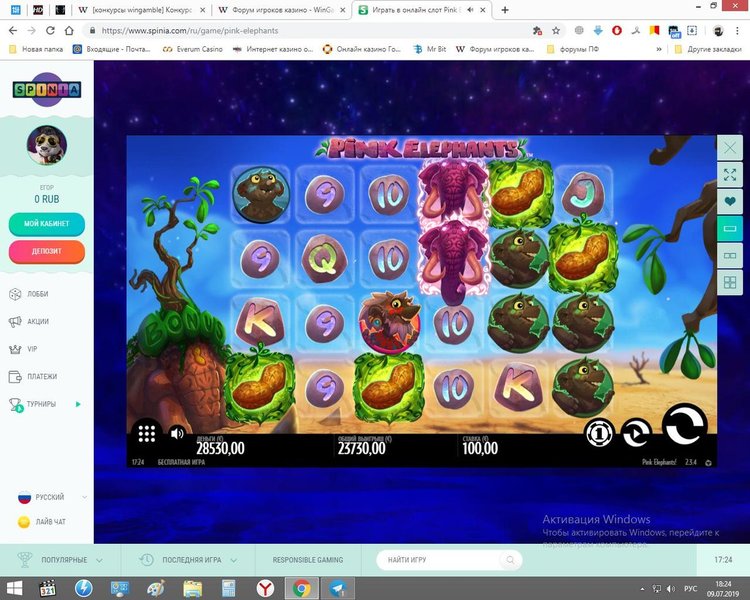Click the Найти игру search field
The width and height of the screenshot is (750, 600).
coord(448,560)
